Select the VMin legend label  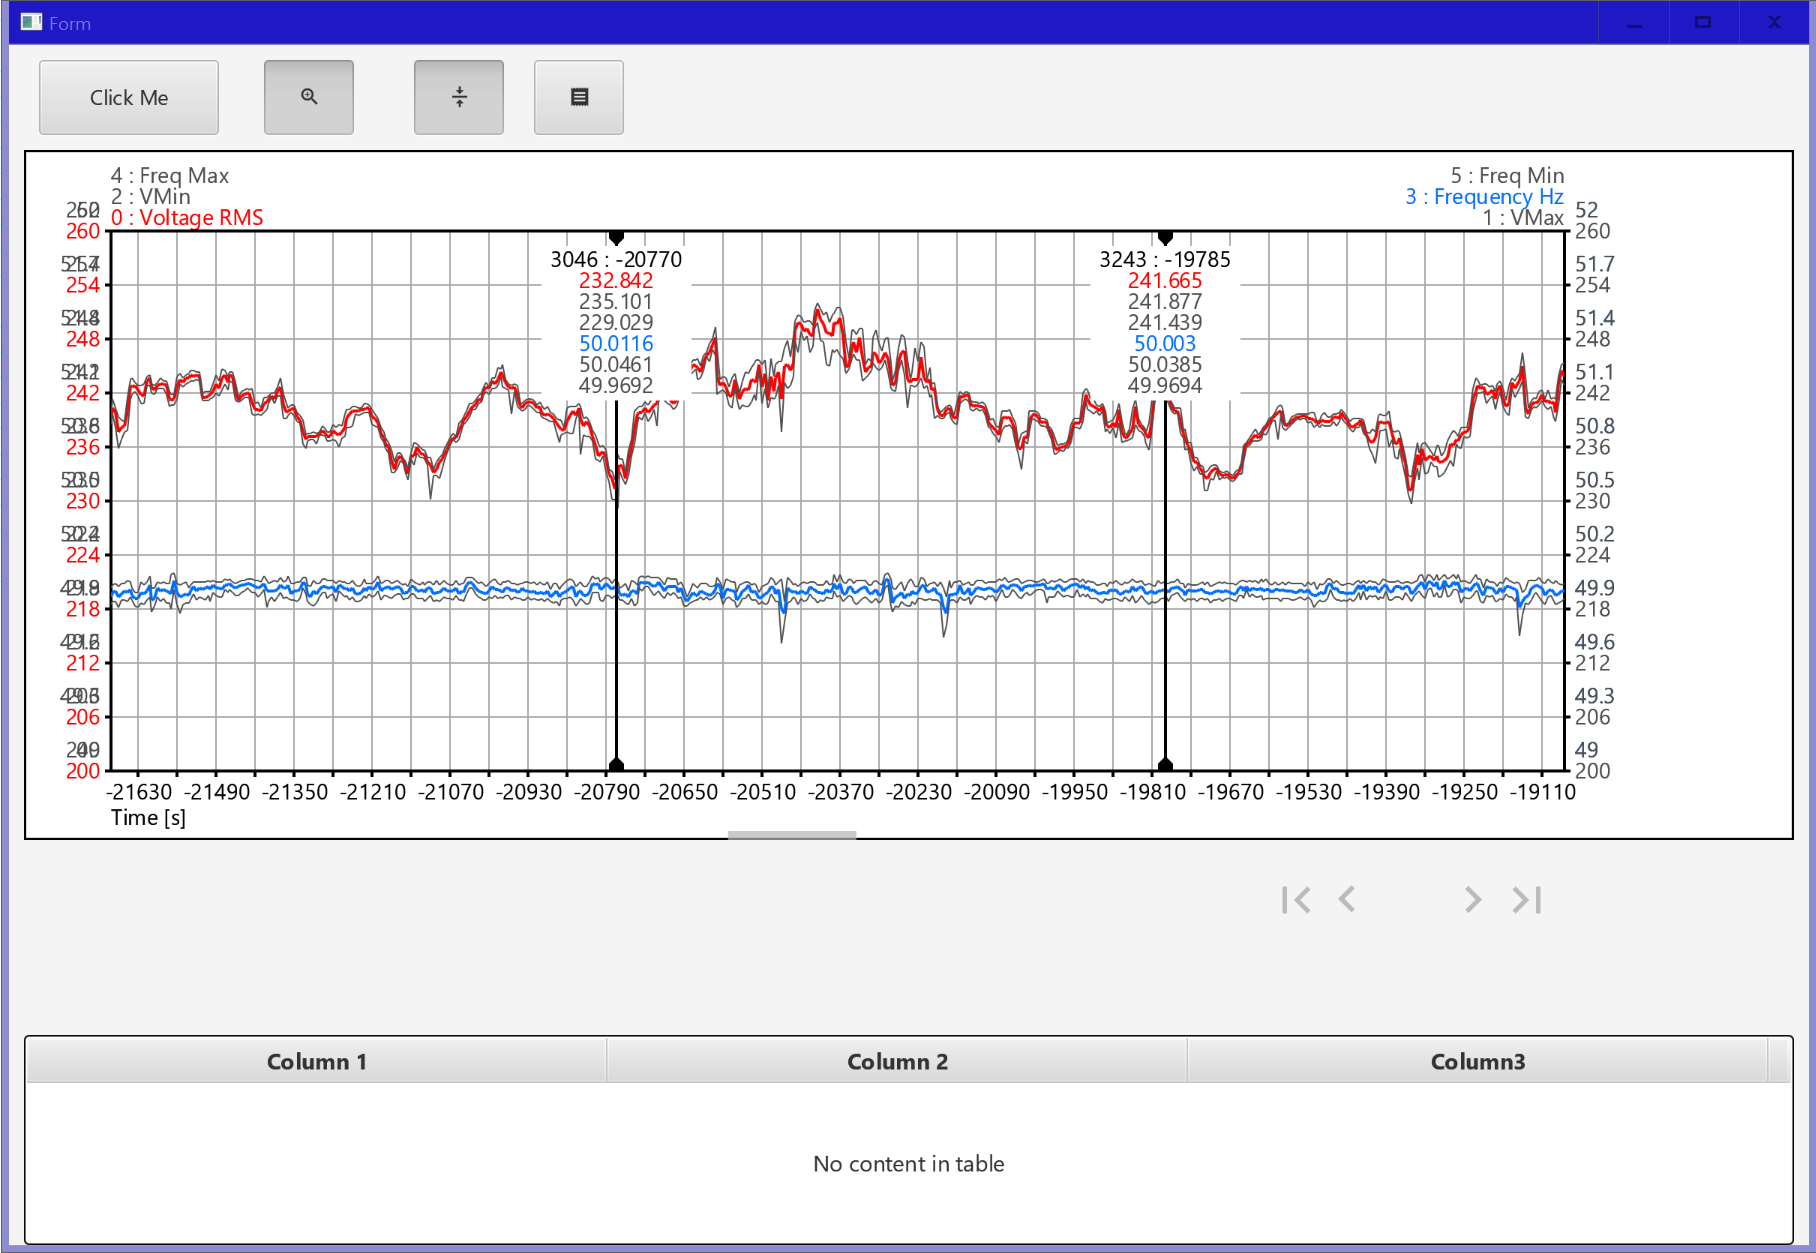pyautogui.click(x=152, y=197)
